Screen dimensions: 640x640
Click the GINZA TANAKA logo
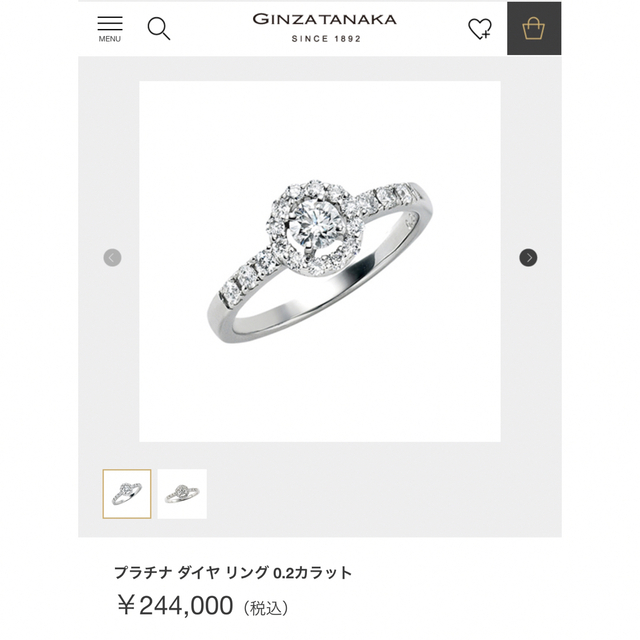pyautogui.click(x=324, y=19)
